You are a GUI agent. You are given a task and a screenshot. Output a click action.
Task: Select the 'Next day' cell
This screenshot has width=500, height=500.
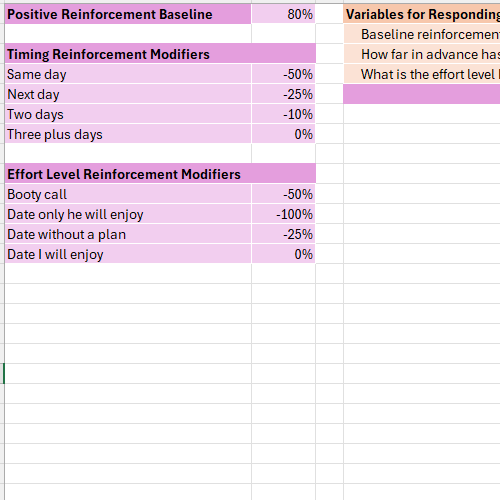[128, 94]
